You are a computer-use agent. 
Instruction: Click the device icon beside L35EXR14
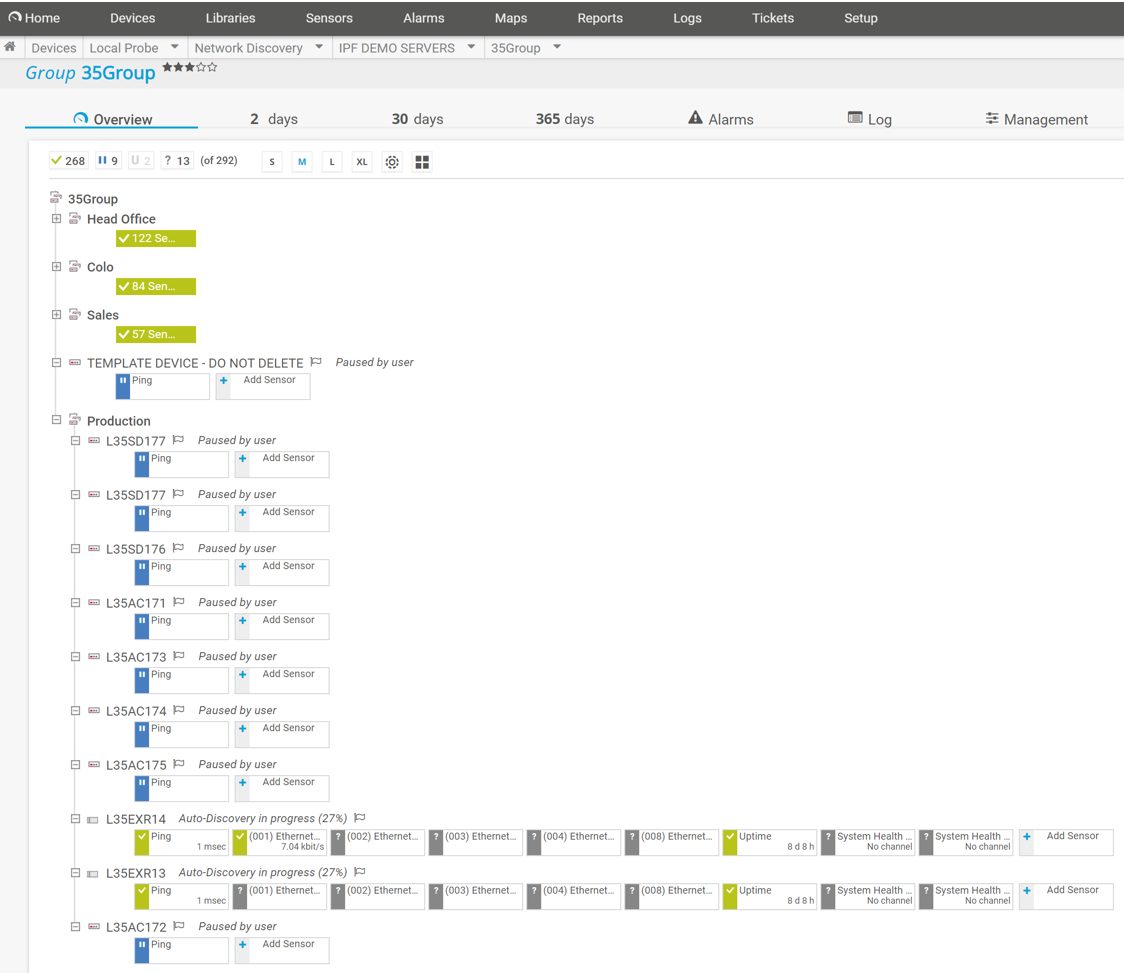tap(93, 819)
